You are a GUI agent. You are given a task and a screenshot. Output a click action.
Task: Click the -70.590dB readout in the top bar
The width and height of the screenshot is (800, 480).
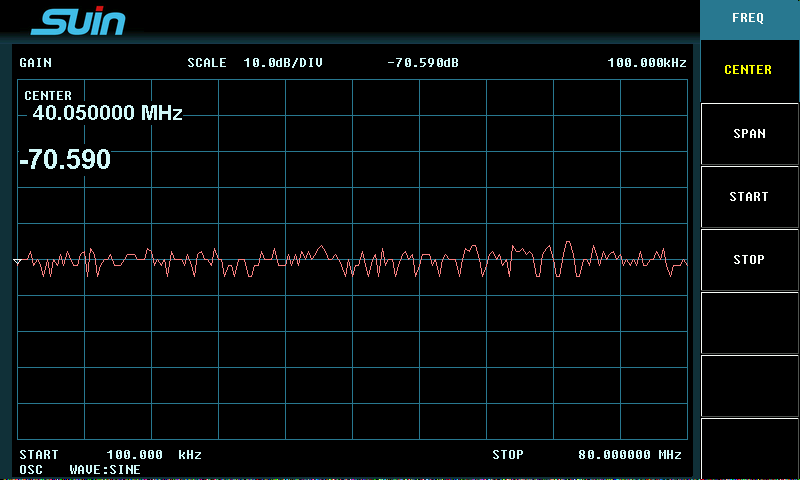422,63
